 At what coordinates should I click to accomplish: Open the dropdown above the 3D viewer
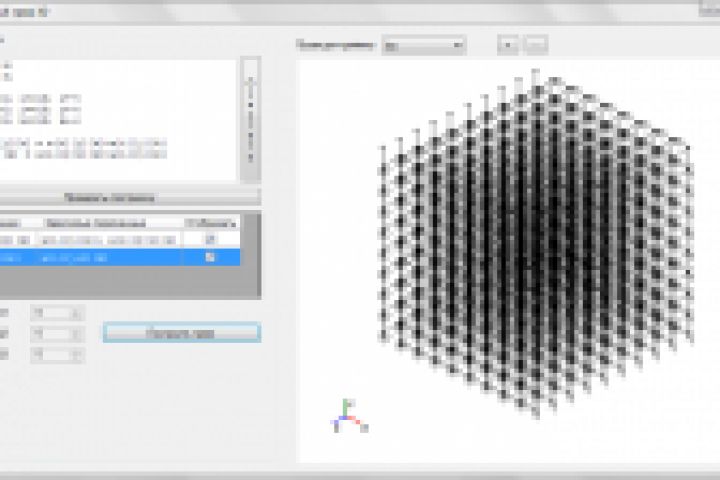423,45
